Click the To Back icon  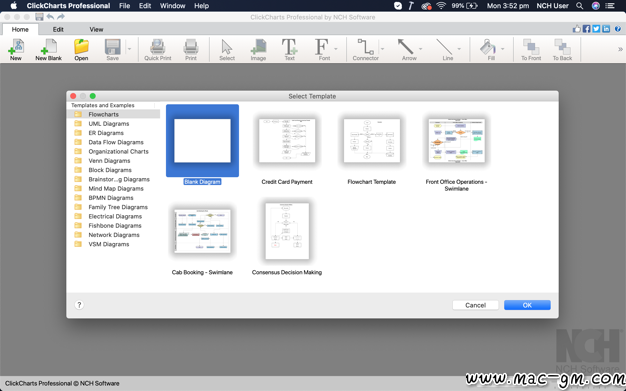click(x=562, y=50)
